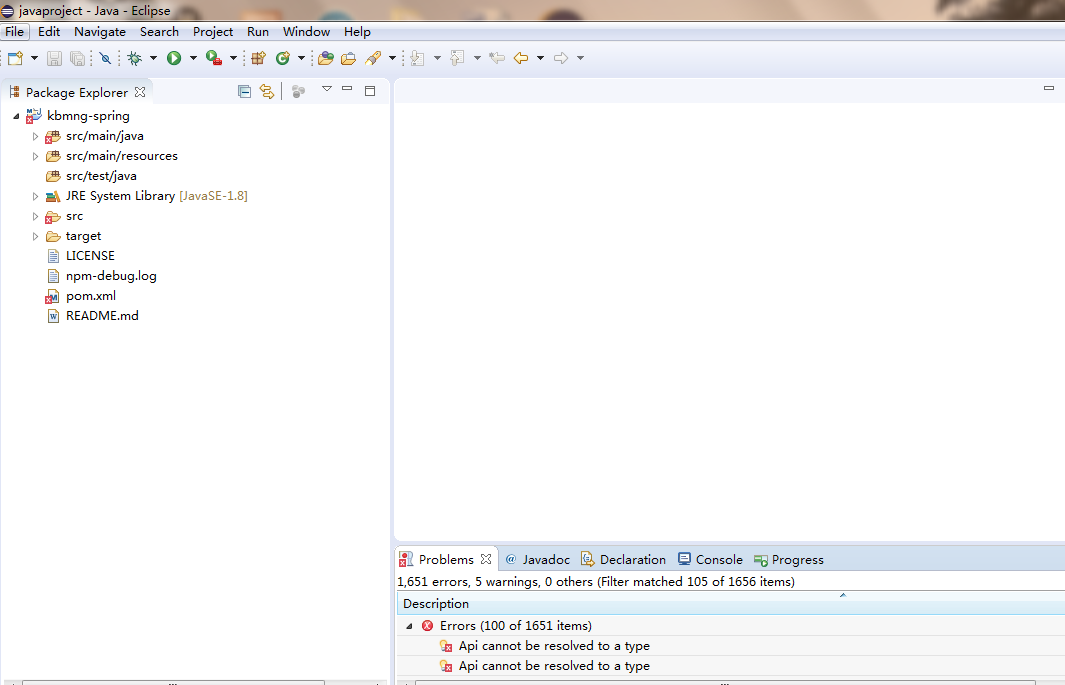1065x685 pixels.
Task: Open the Help menu
Action: click(357, 32)
